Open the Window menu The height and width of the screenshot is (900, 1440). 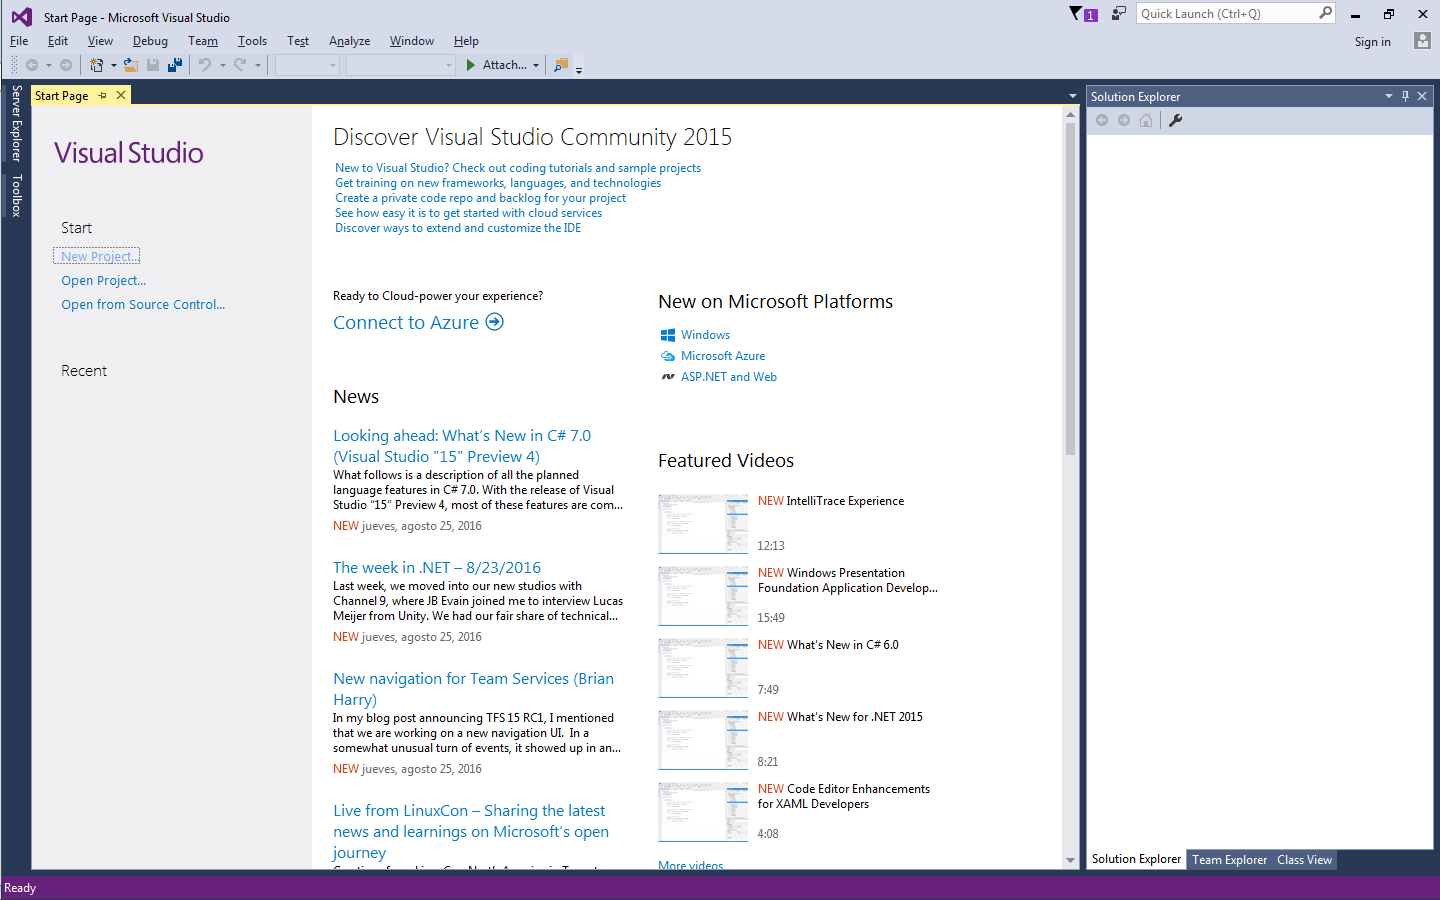click(412, 41)
